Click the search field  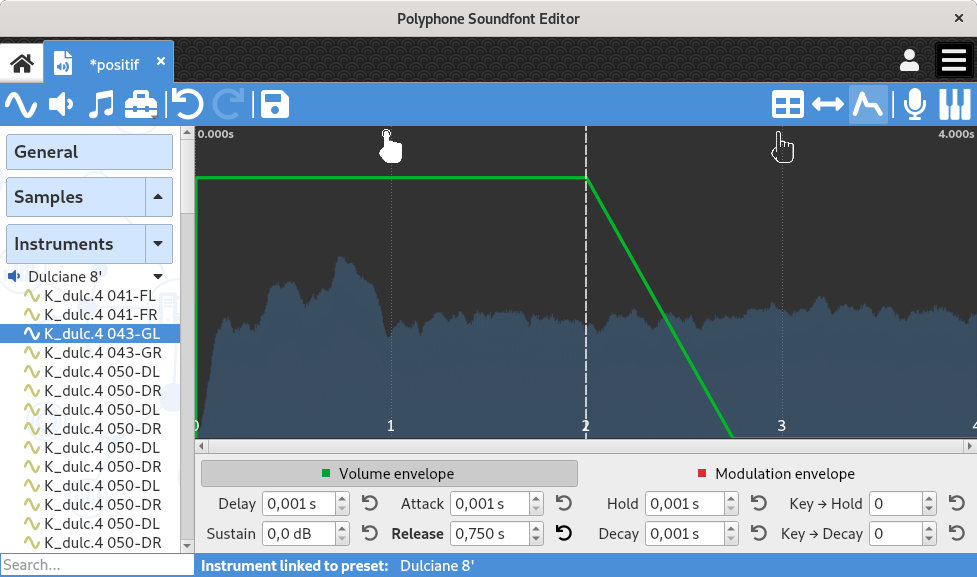(x=97, y=565)
